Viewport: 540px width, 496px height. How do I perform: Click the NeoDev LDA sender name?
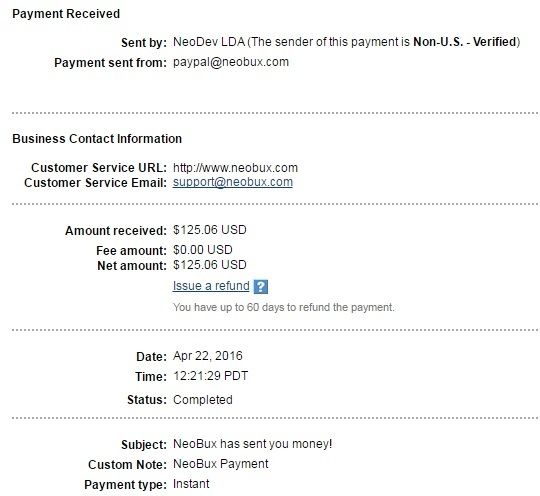pos(209,42)
